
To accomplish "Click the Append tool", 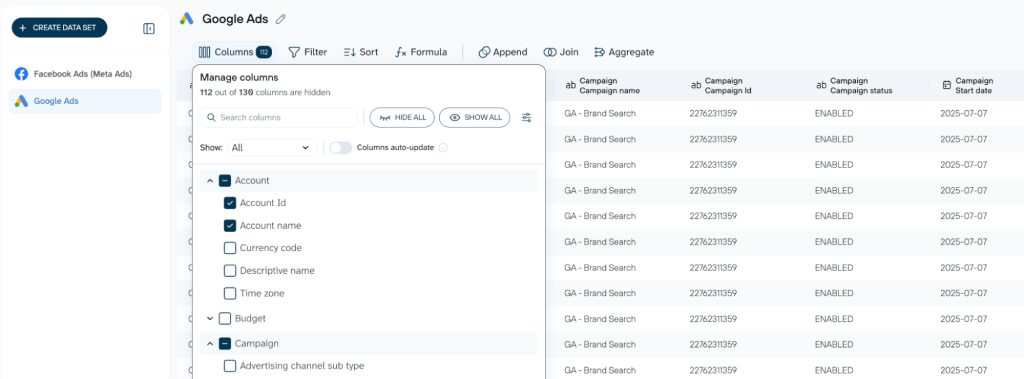I will point(503,52).
